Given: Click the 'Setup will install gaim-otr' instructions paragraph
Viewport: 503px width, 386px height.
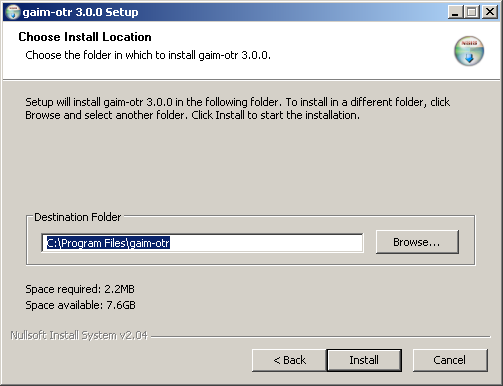Looking at the screenshot, I should pyautogui.click(x=238, y=108).
